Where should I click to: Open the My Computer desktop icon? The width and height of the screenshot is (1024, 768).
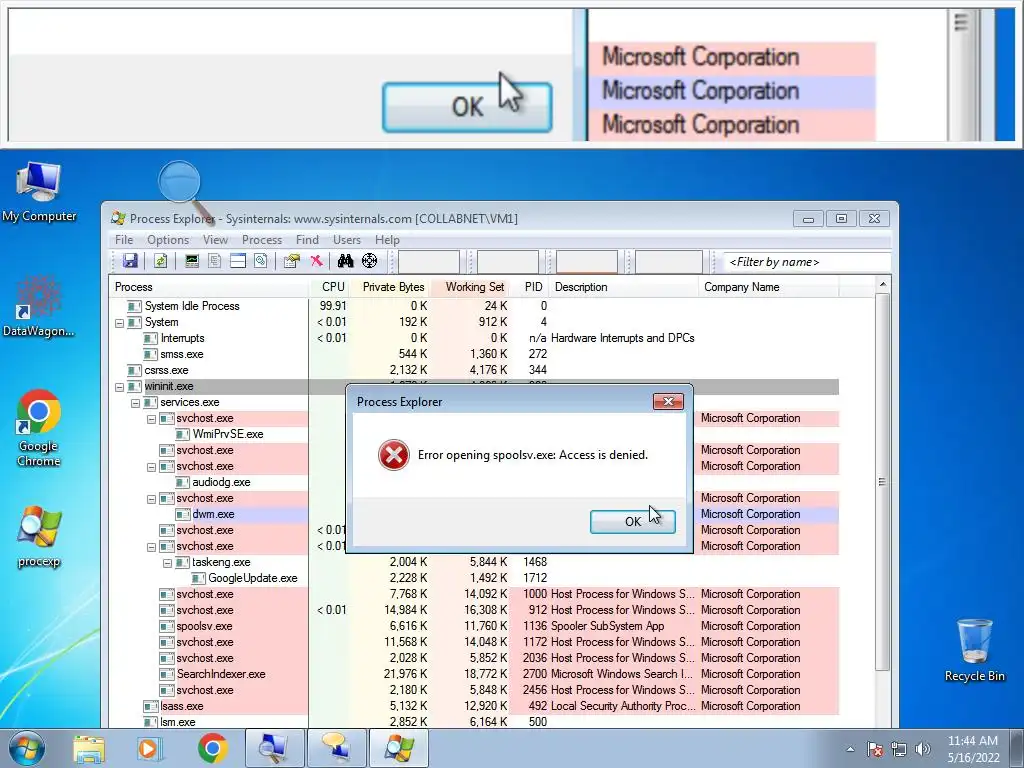pos(39,192)
